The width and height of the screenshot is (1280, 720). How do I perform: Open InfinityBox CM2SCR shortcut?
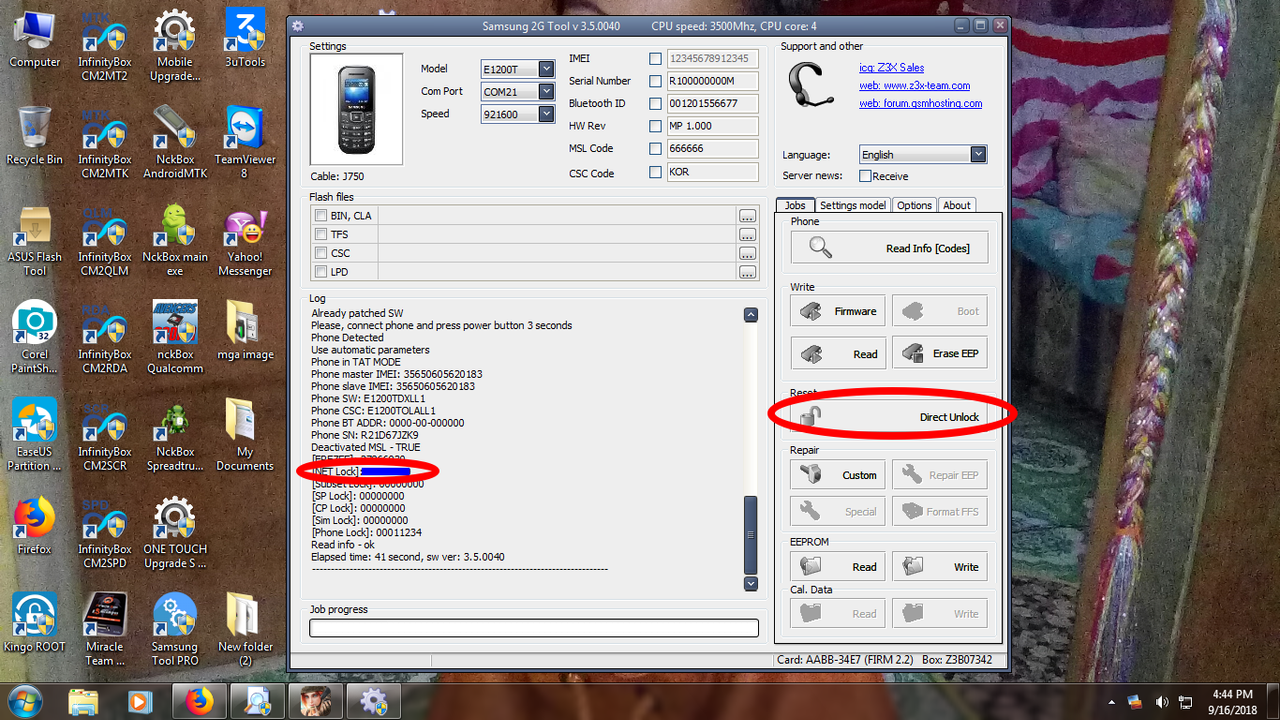[x=105, y=435]
